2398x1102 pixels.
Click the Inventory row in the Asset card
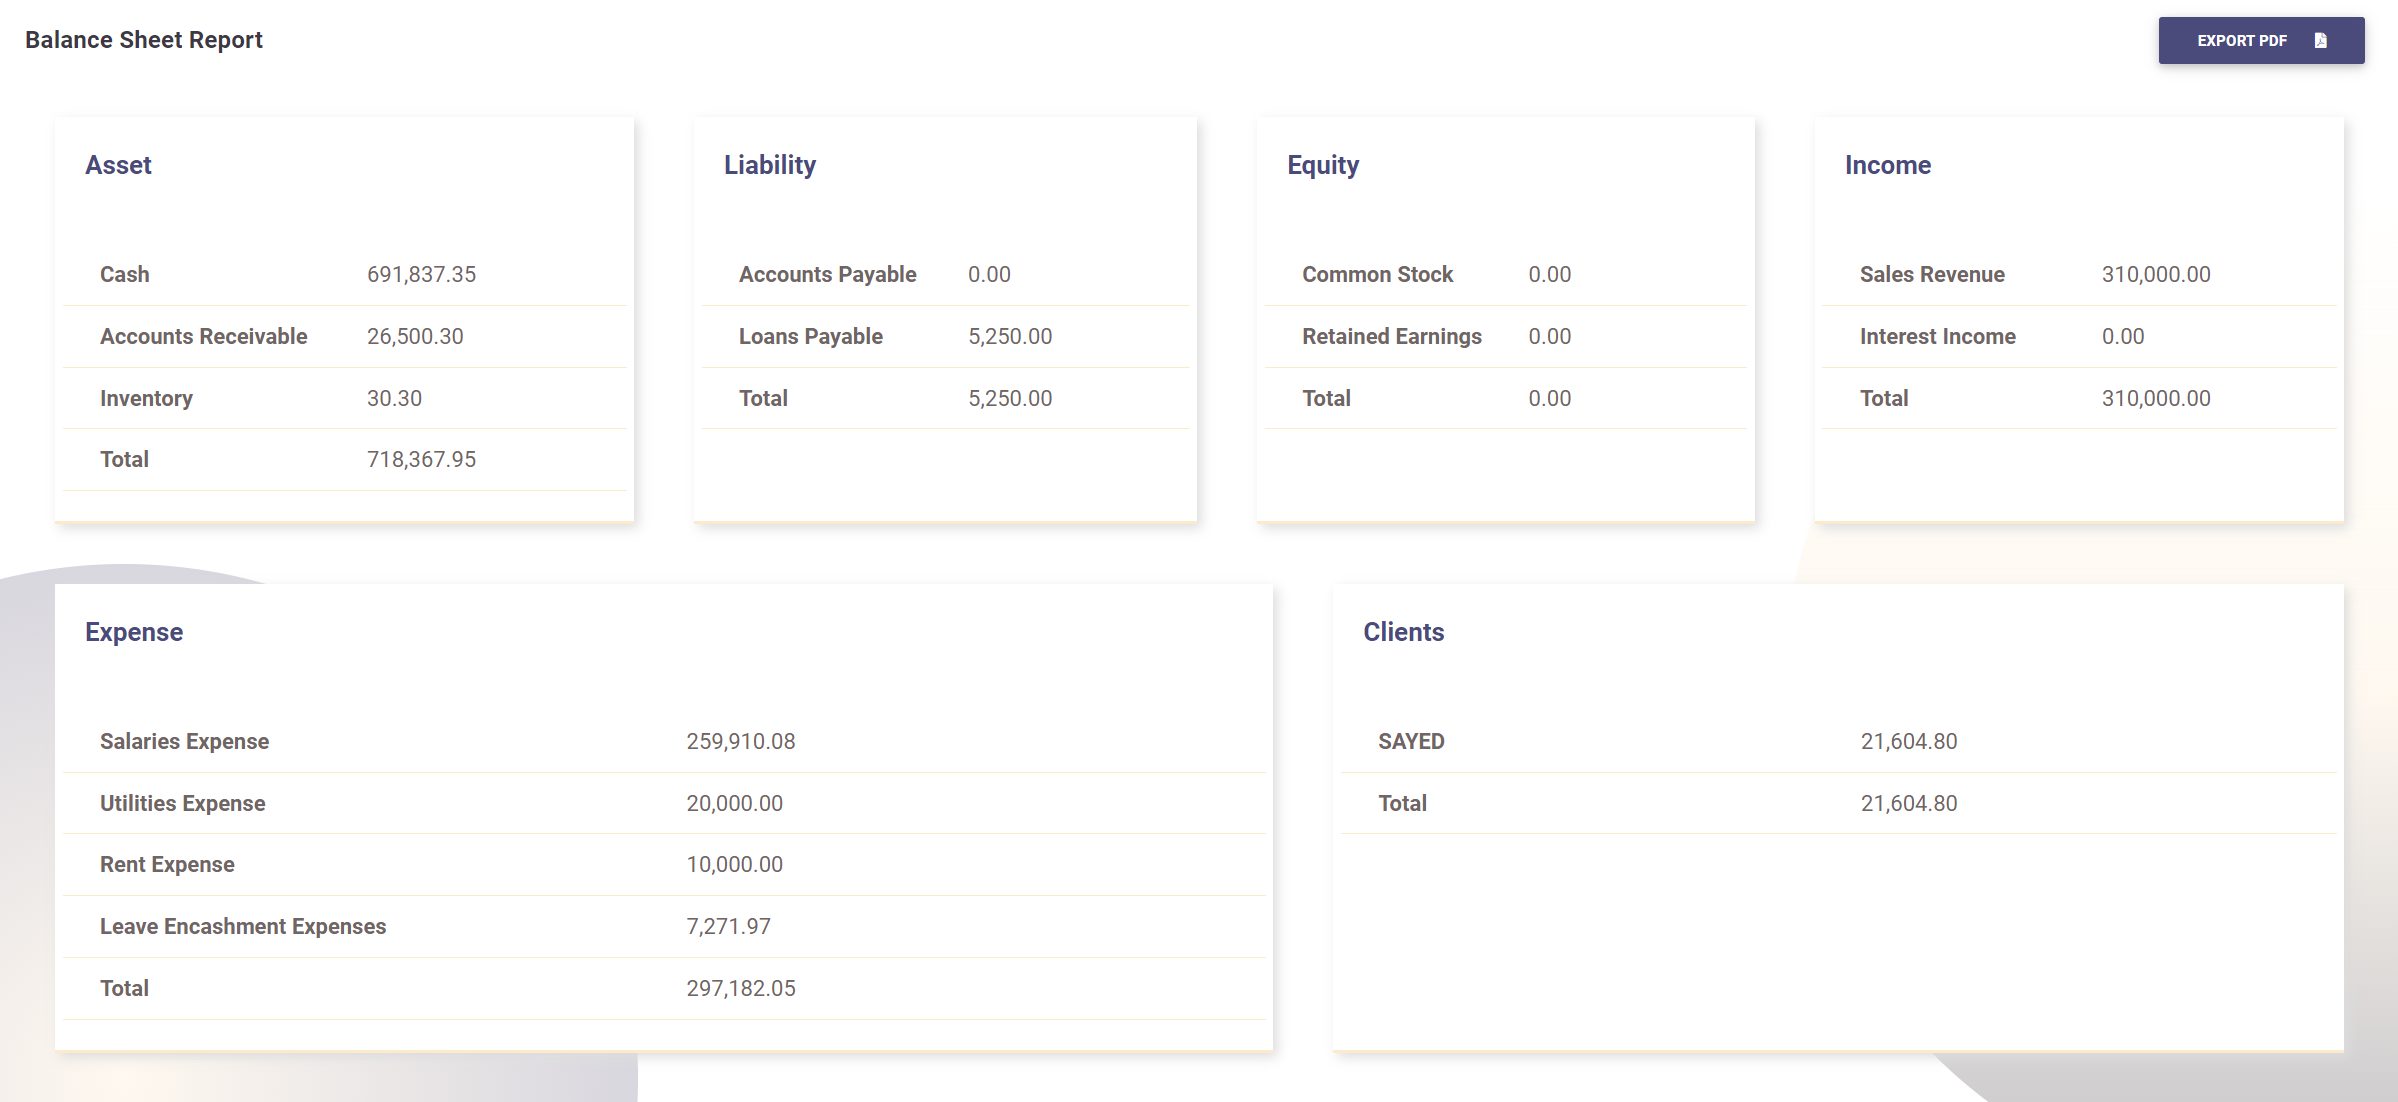(146, 398)
